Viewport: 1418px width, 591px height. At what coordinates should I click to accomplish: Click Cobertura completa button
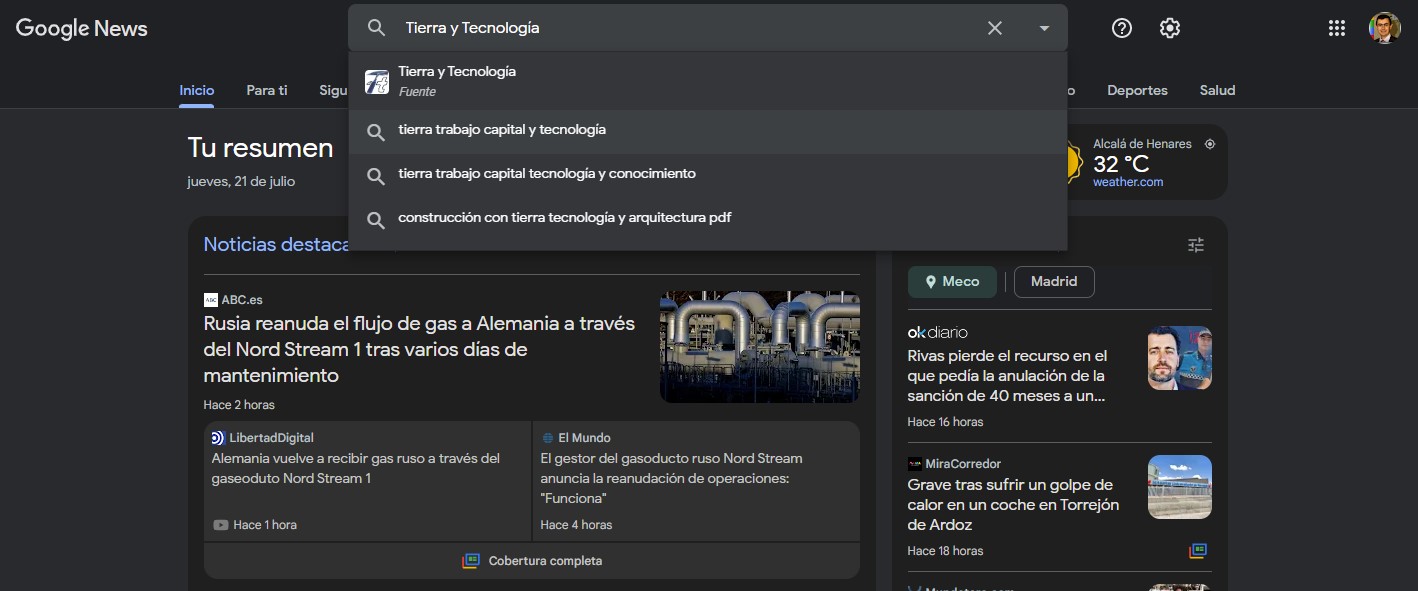532,561
